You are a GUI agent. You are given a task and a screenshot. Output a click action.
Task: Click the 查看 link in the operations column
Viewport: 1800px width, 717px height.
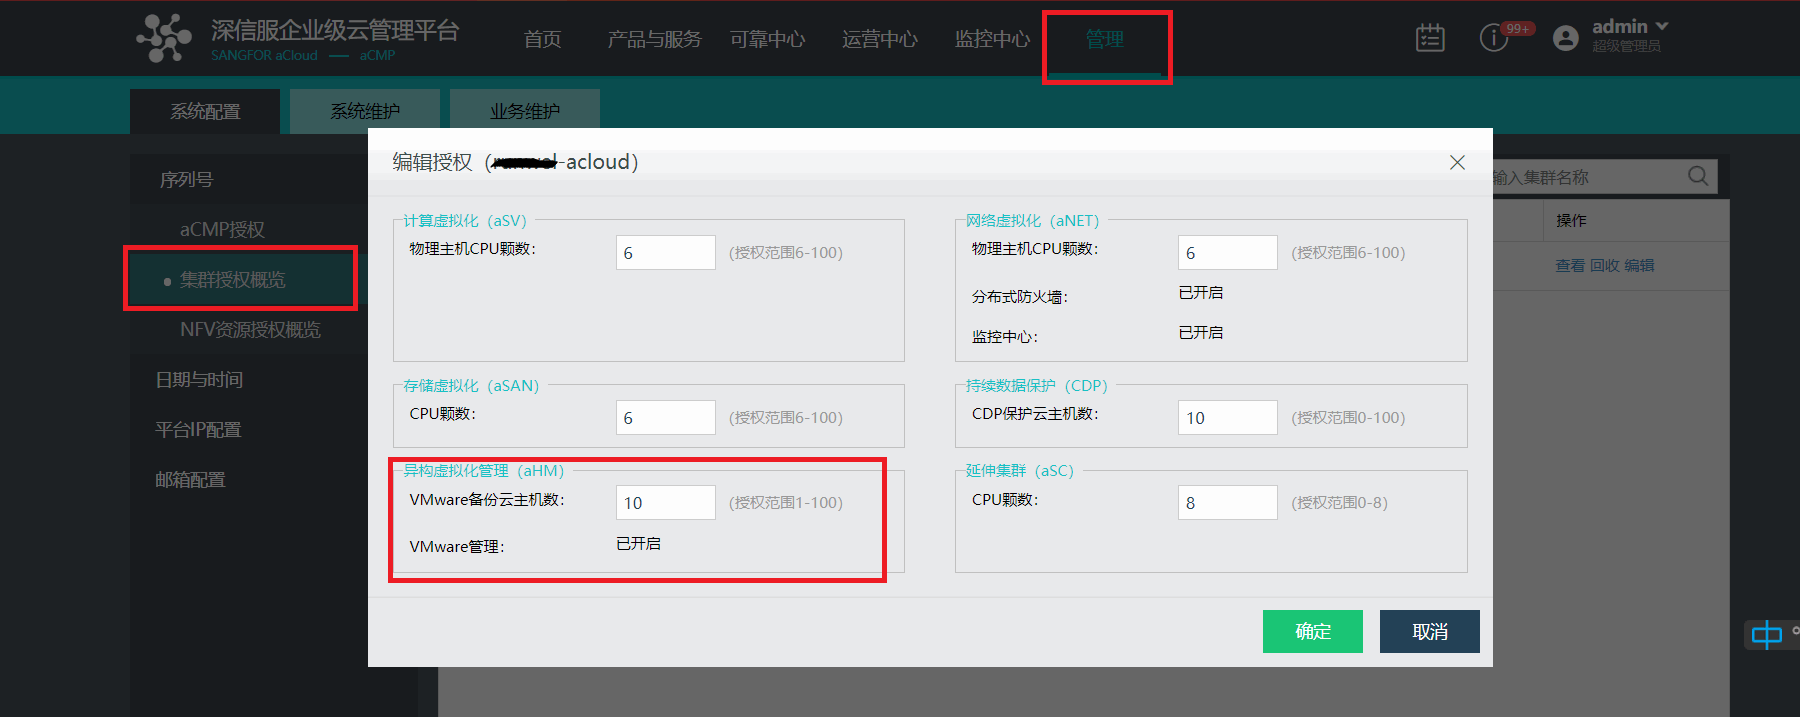pos(1569,265)
